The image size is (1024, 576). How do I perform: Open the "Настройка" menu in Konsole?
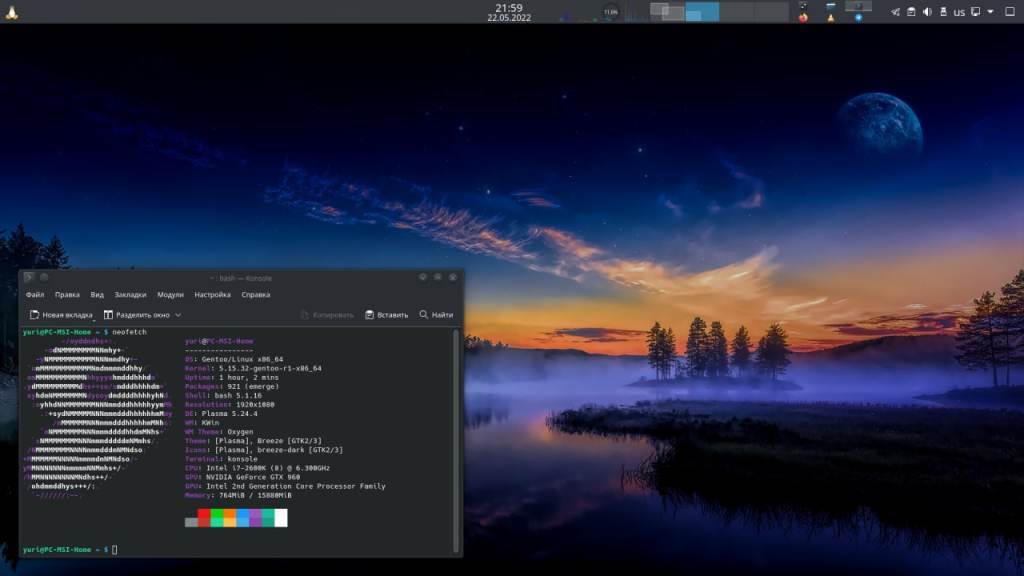212,295
